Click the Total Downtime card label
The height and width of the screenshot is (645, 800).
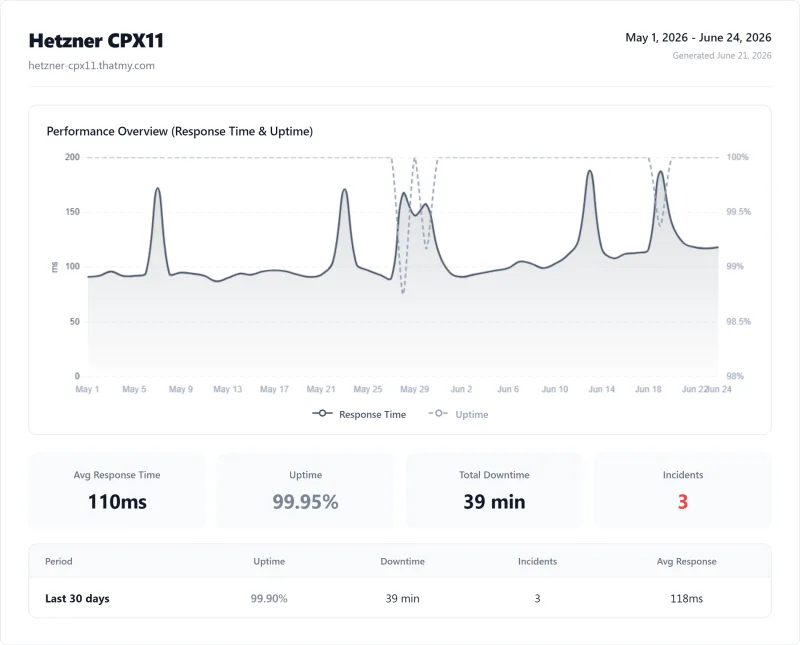[494, 475]
